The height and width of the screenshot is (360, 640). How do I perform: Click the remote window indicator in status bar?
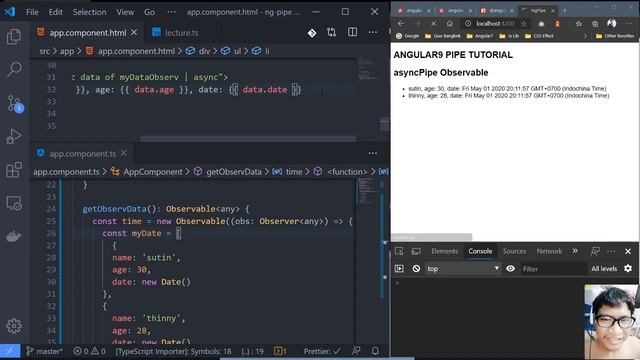pos(10,351)
